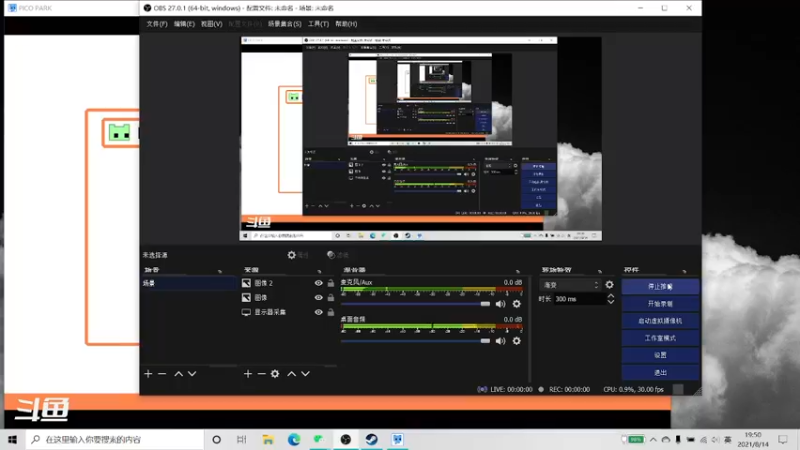Open the 渐变 transition type dropdown

[570, 285]
